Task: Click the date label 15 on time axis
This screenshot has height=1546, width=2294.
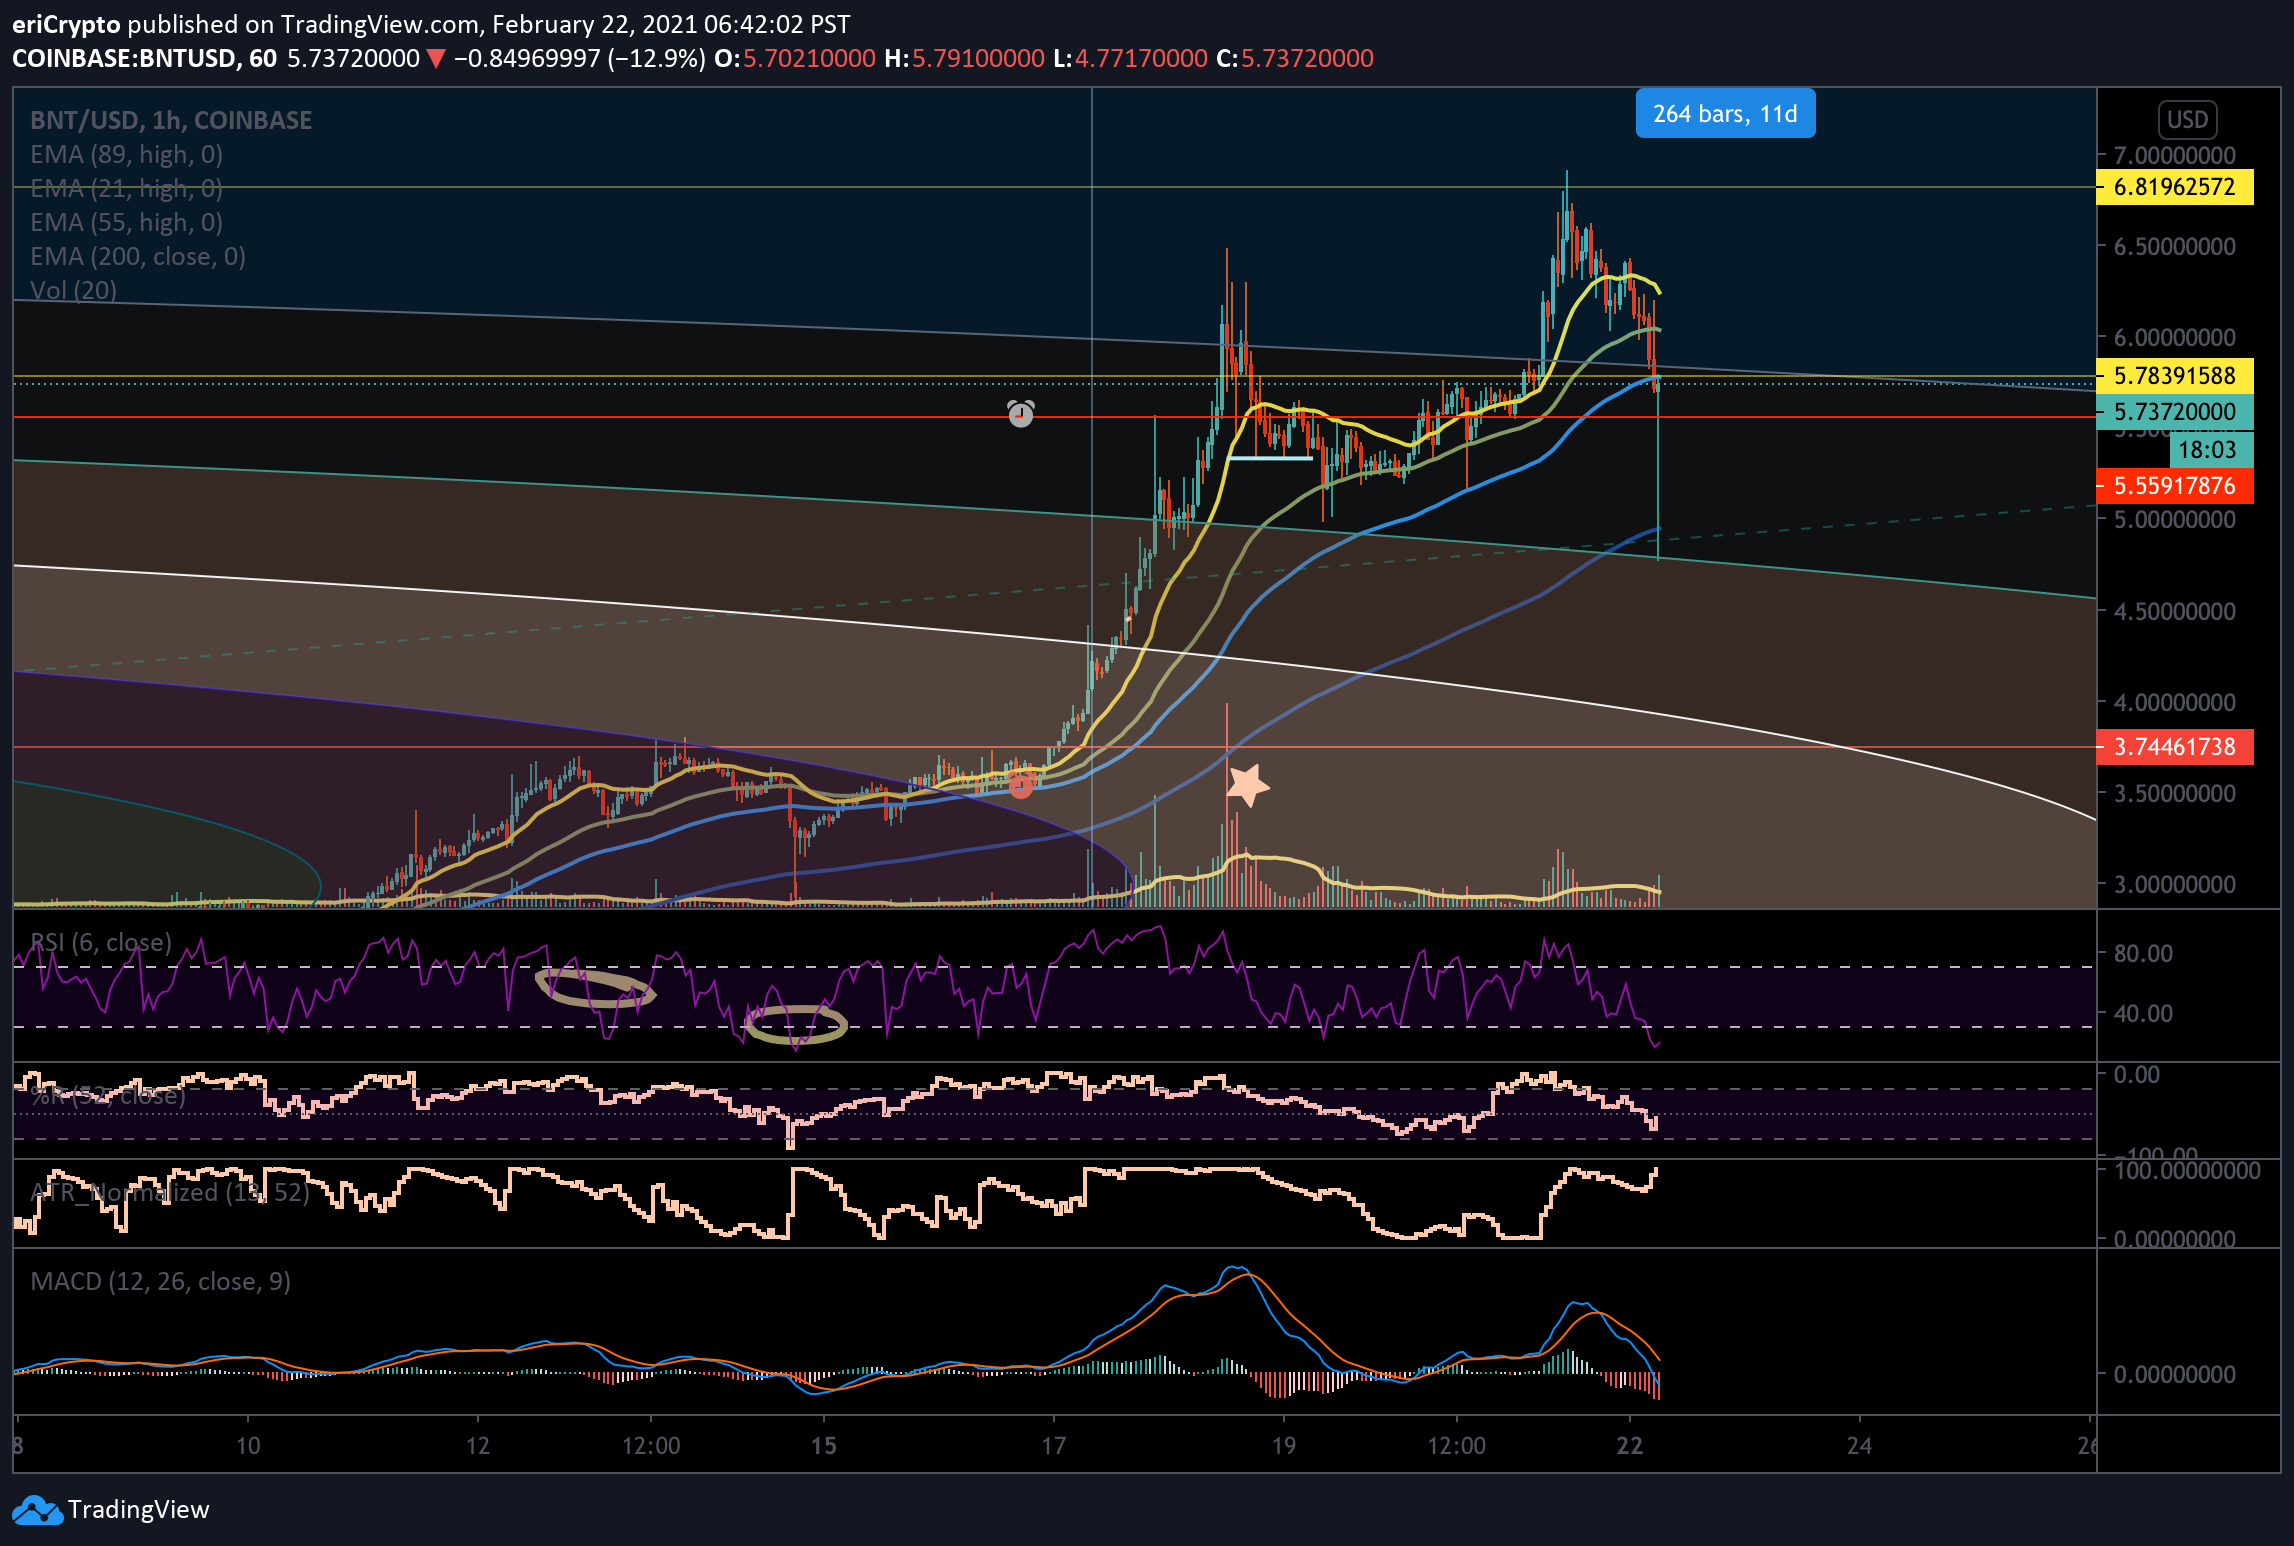Action: pyautogui.click(x=824, y=1446)
